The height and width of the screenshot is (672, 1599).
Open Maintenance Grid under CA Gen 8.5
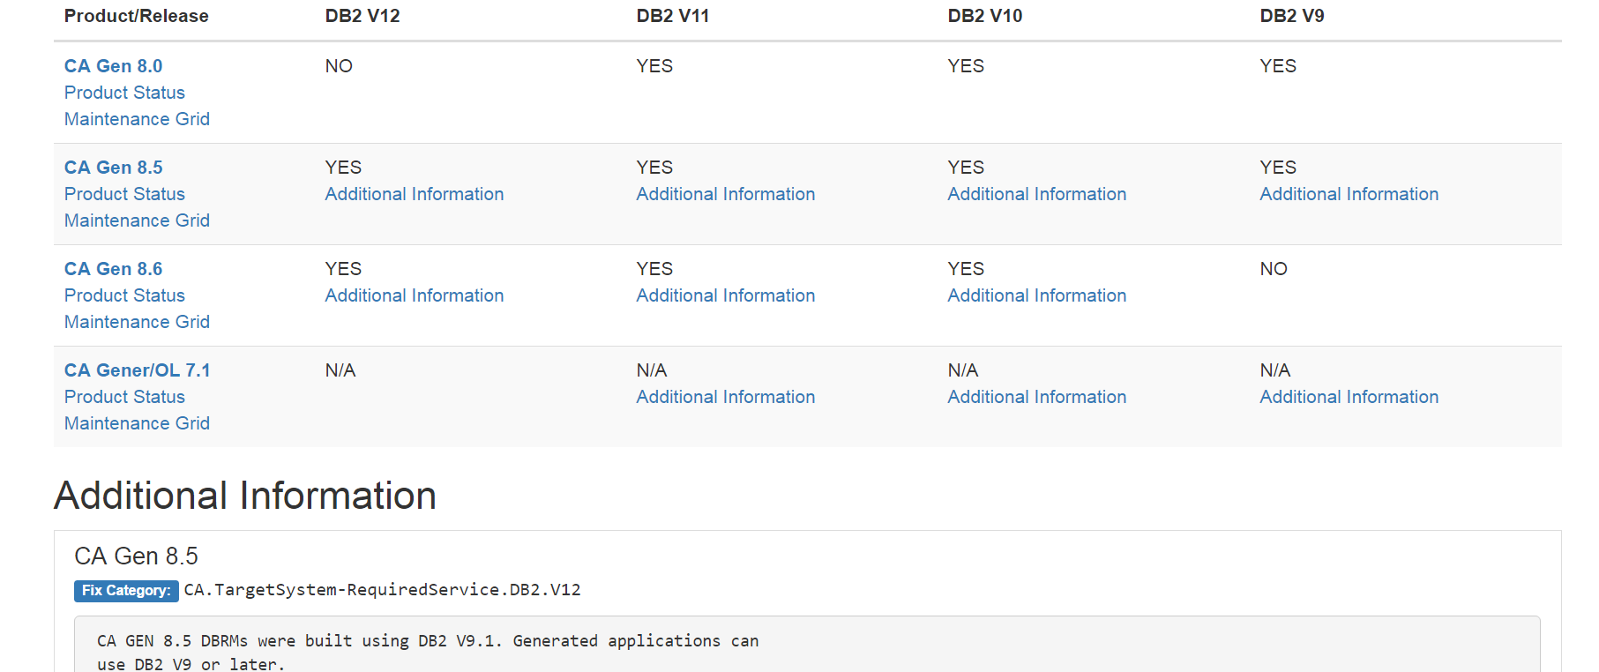137,220
